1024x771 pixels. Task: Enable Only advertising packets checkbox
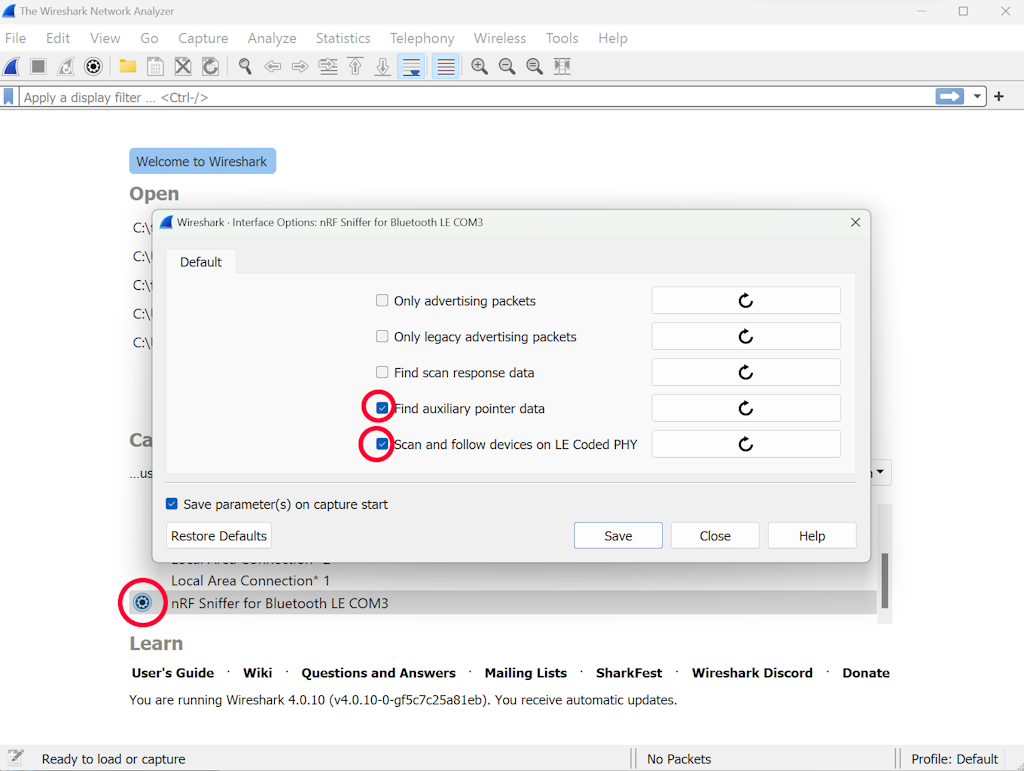[x=382, y=300]
